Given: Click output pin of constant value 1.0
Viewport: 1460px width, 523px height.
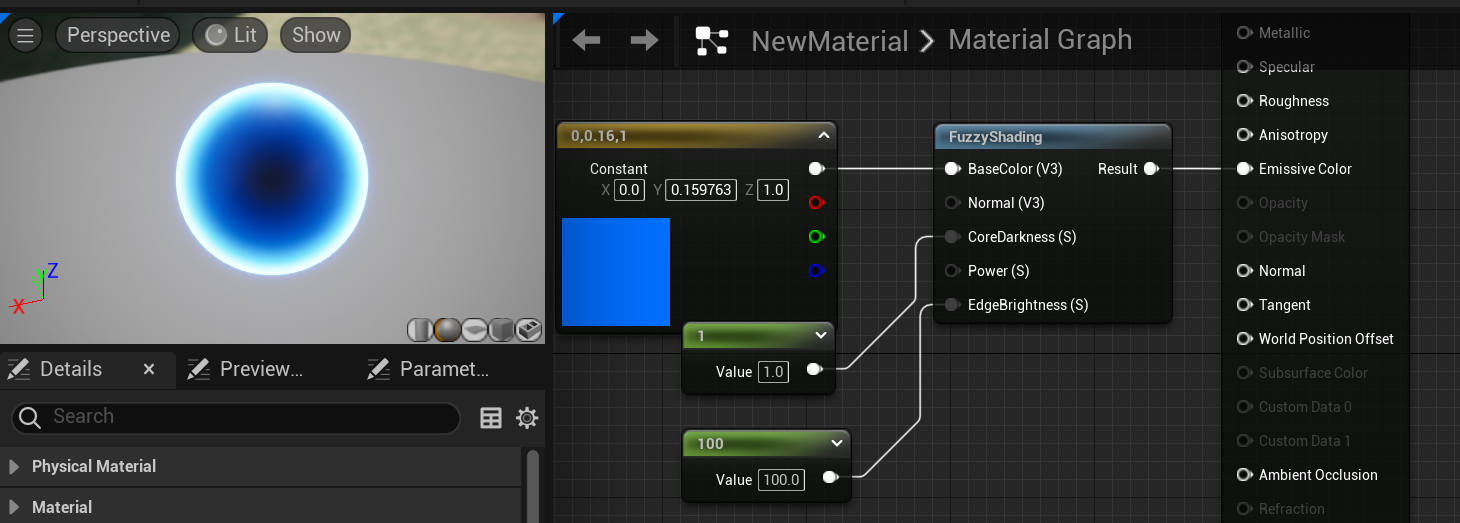Looking at the screenshot, I should (x=814, y=370).
